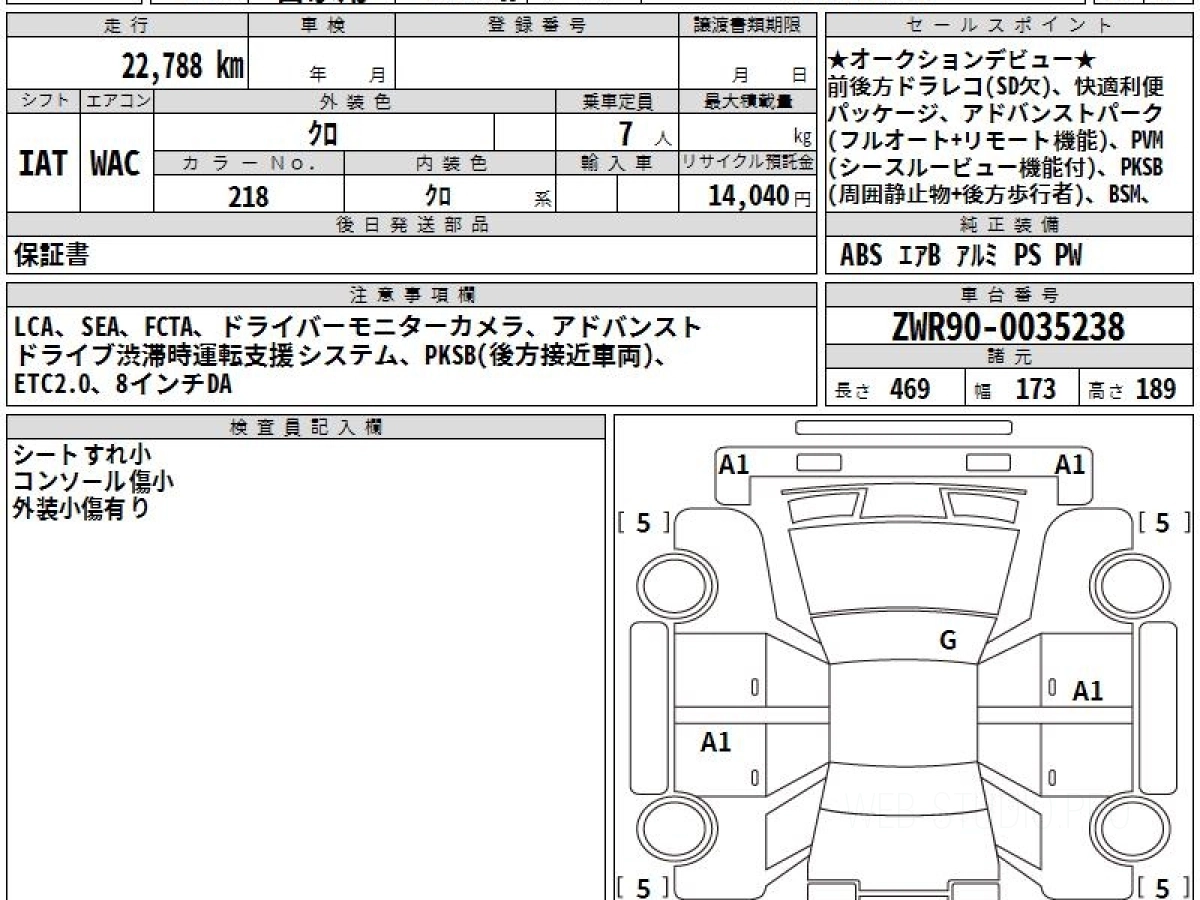Select the recycle deposit 14,040円
The height and width of the screenshot is (900, 1200).
[x=760, y=196]
